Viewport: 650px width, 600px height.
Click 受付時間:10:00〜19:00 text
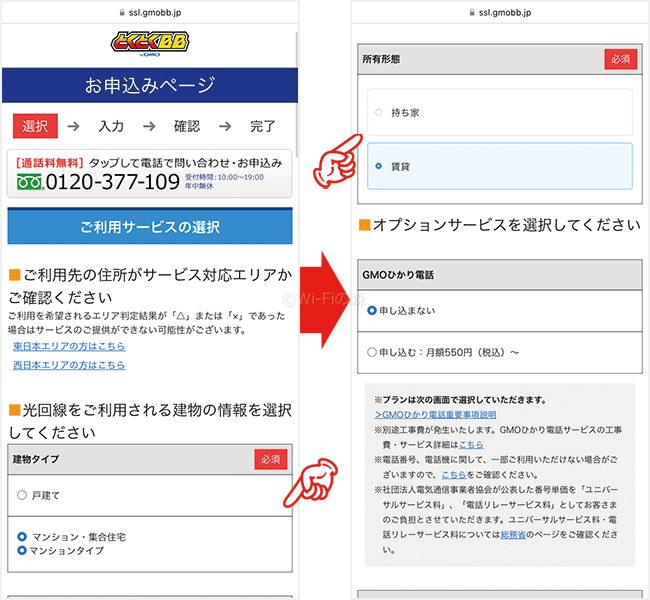tap(224, 177)
